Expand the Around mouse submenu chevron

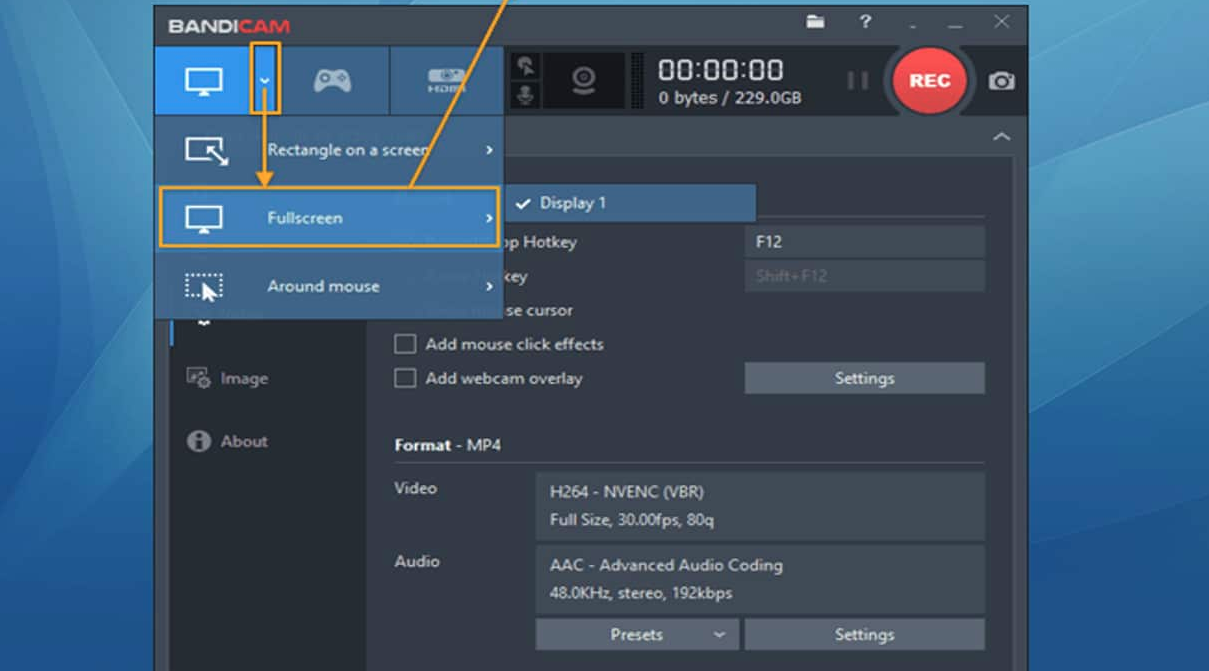[489, 286]
